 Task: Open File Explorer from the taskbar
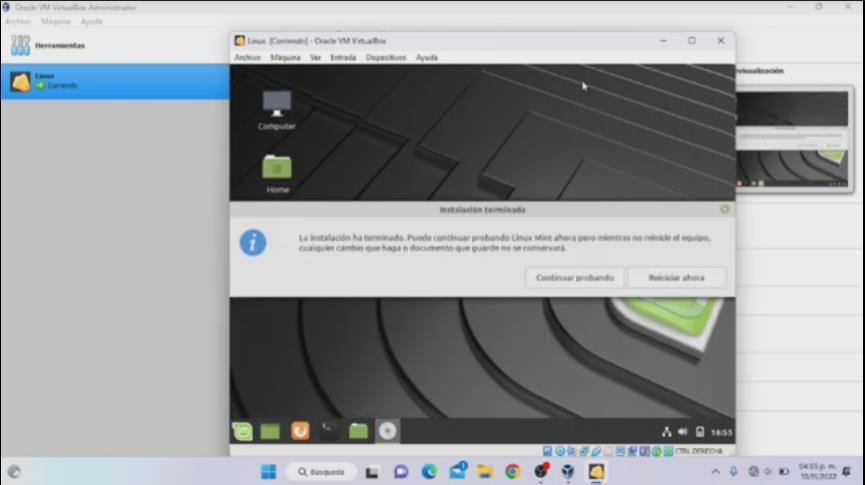coord(485,472)
